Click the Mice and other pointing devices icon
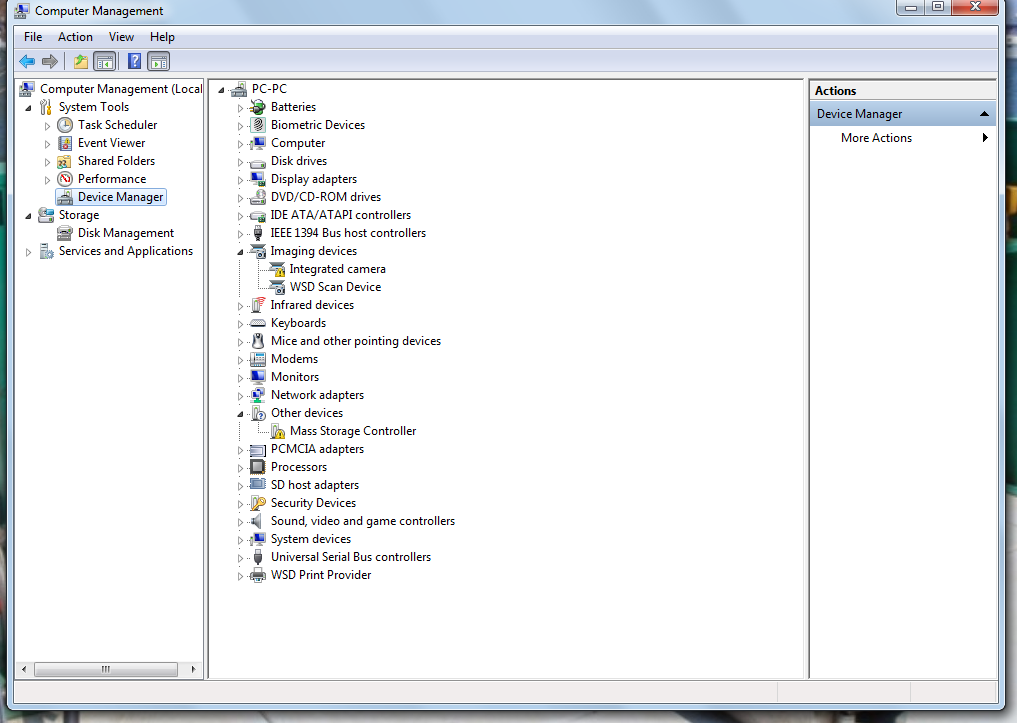Viewport: 1017px width, 723px height. (x=258, y=341)
